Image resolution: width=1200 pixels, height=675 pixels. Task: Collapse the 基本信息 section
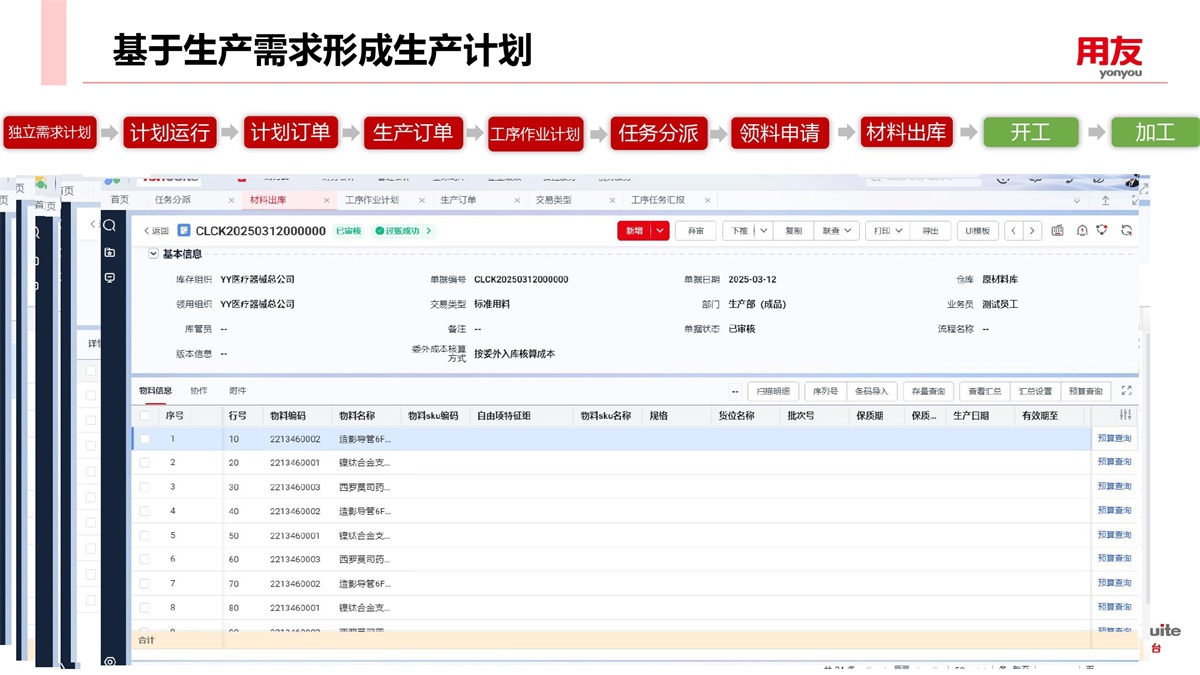[154, 254]
